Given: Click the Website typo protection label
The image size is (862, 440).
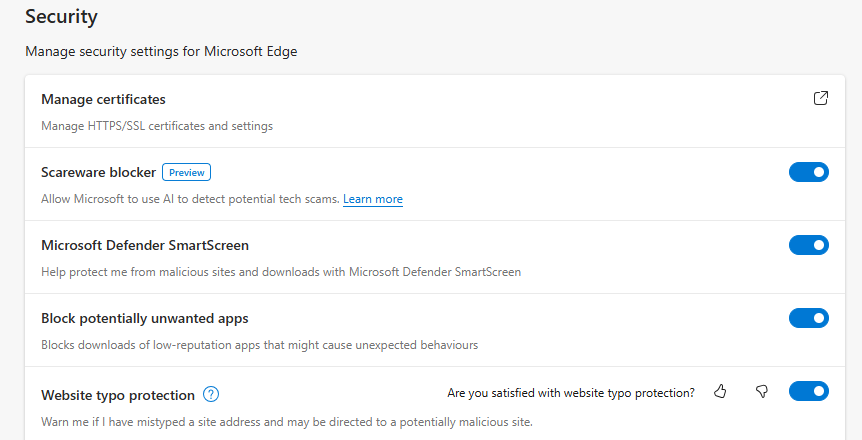Looking at the screenshot, I should point(118,395).
